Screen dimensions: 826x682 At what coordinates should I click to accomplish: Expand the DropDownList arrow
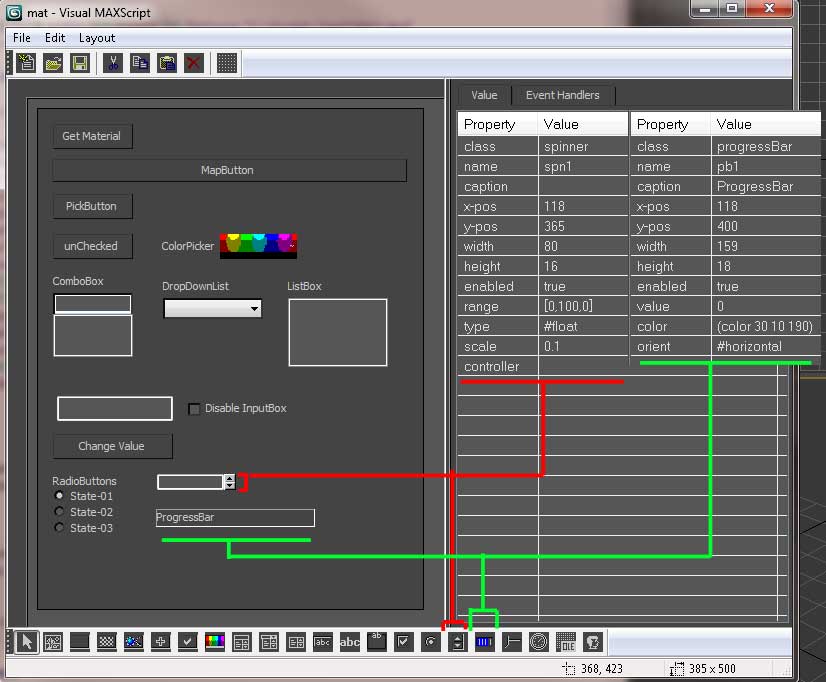[x=254, y=309]
